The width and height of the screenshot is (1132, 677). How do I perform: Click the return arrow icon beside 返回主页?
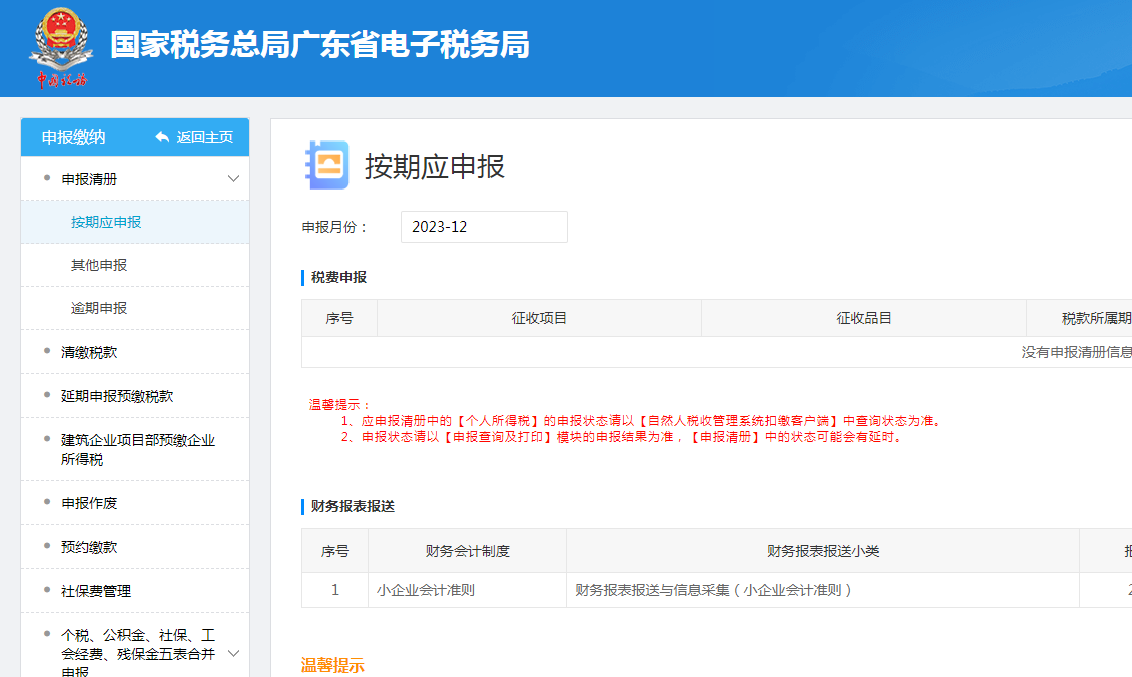click(162, 137)
